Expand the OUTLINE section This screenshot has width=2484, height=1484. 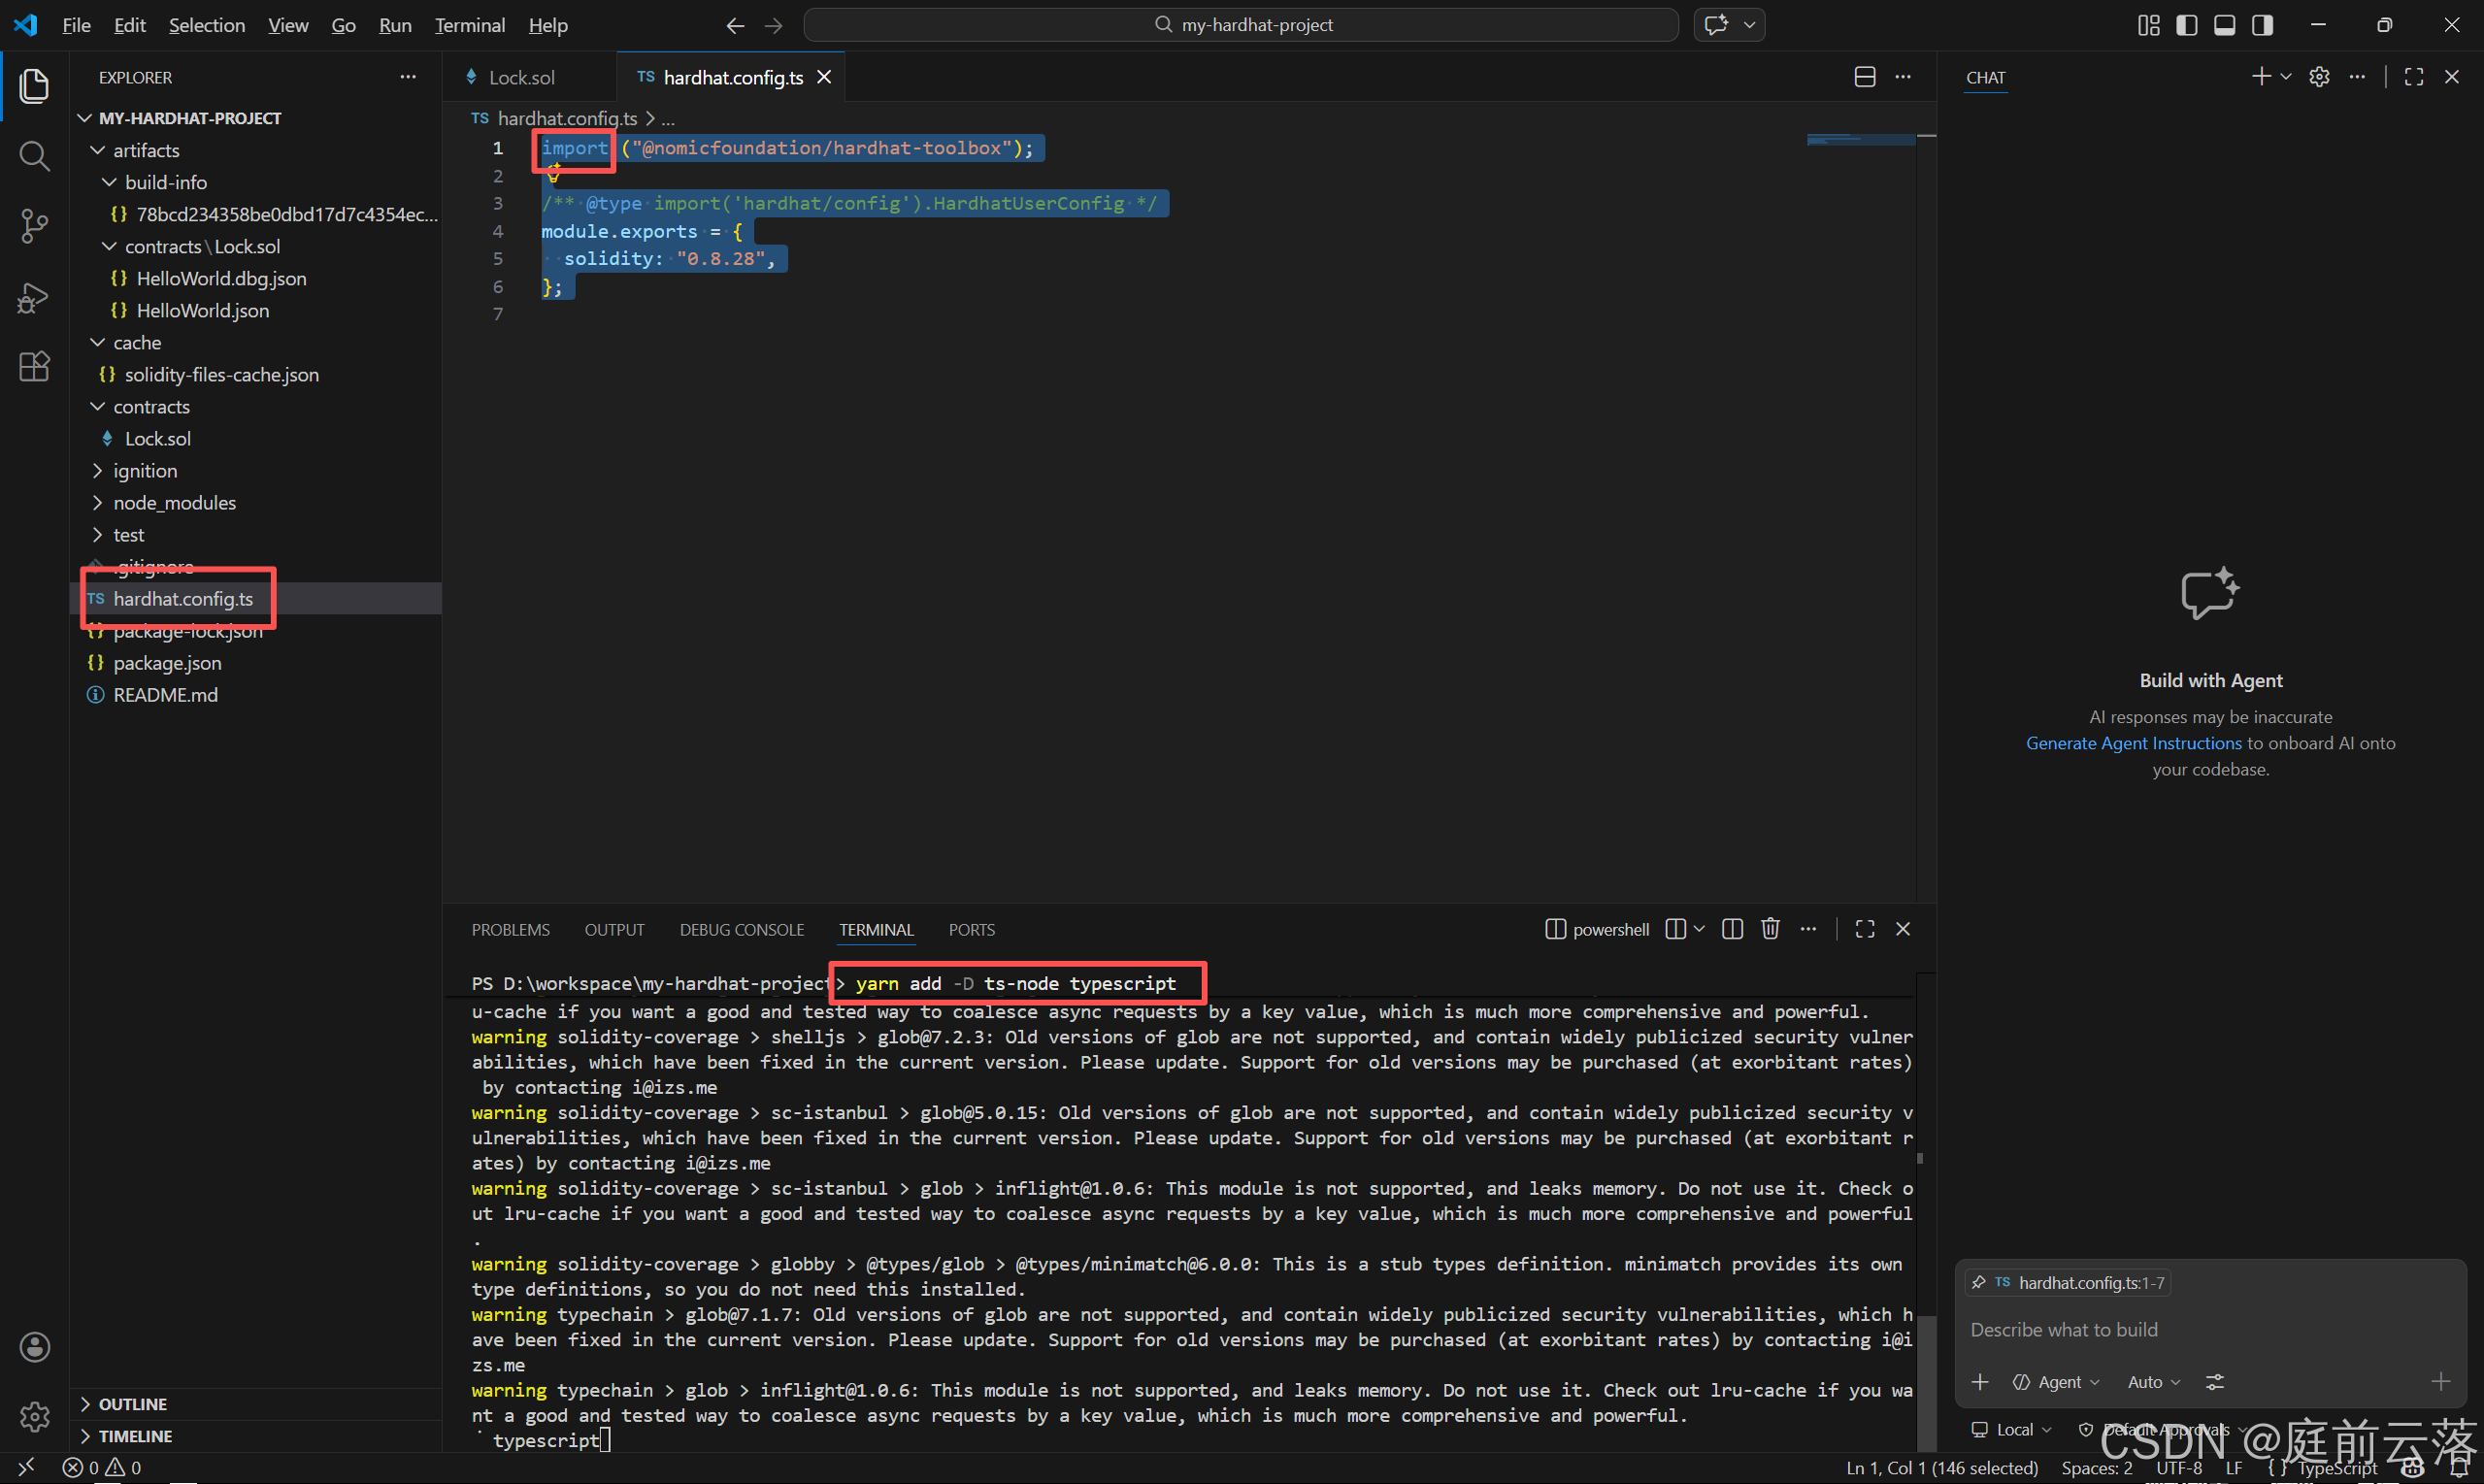132,1404
